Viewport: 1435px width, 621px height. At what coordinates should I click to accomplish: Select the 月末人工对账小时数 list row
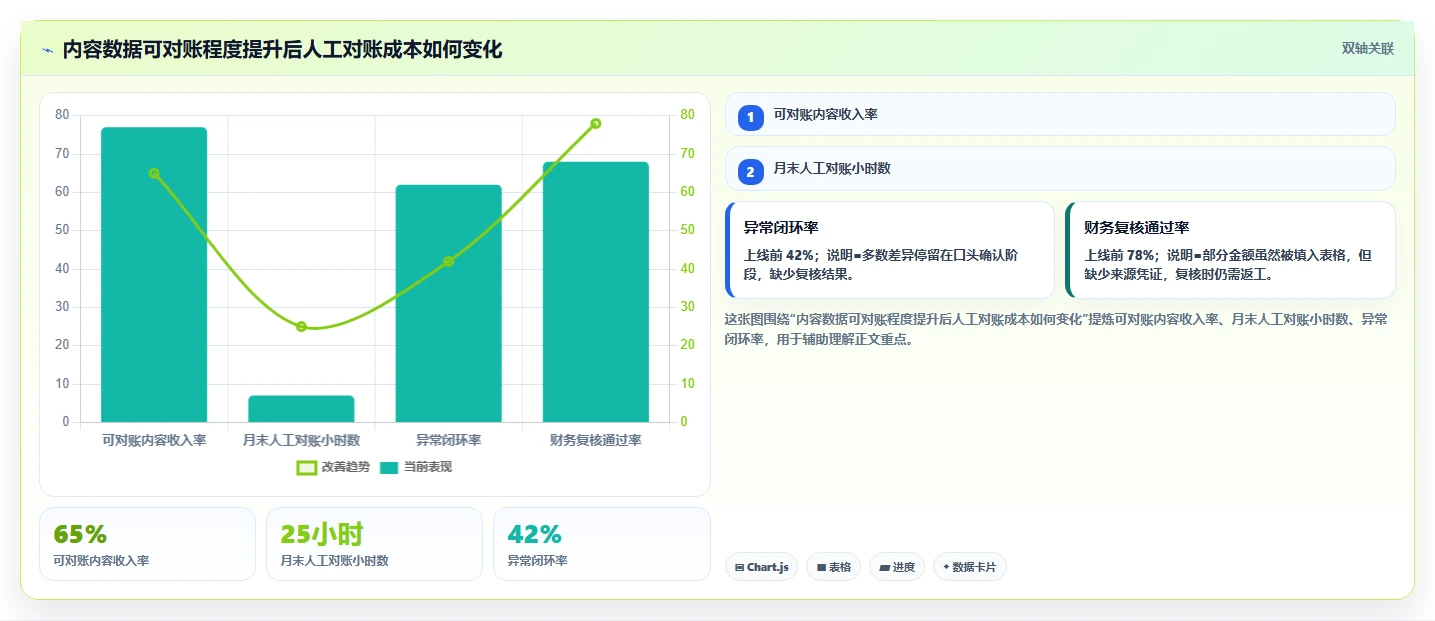point(1060,168)
